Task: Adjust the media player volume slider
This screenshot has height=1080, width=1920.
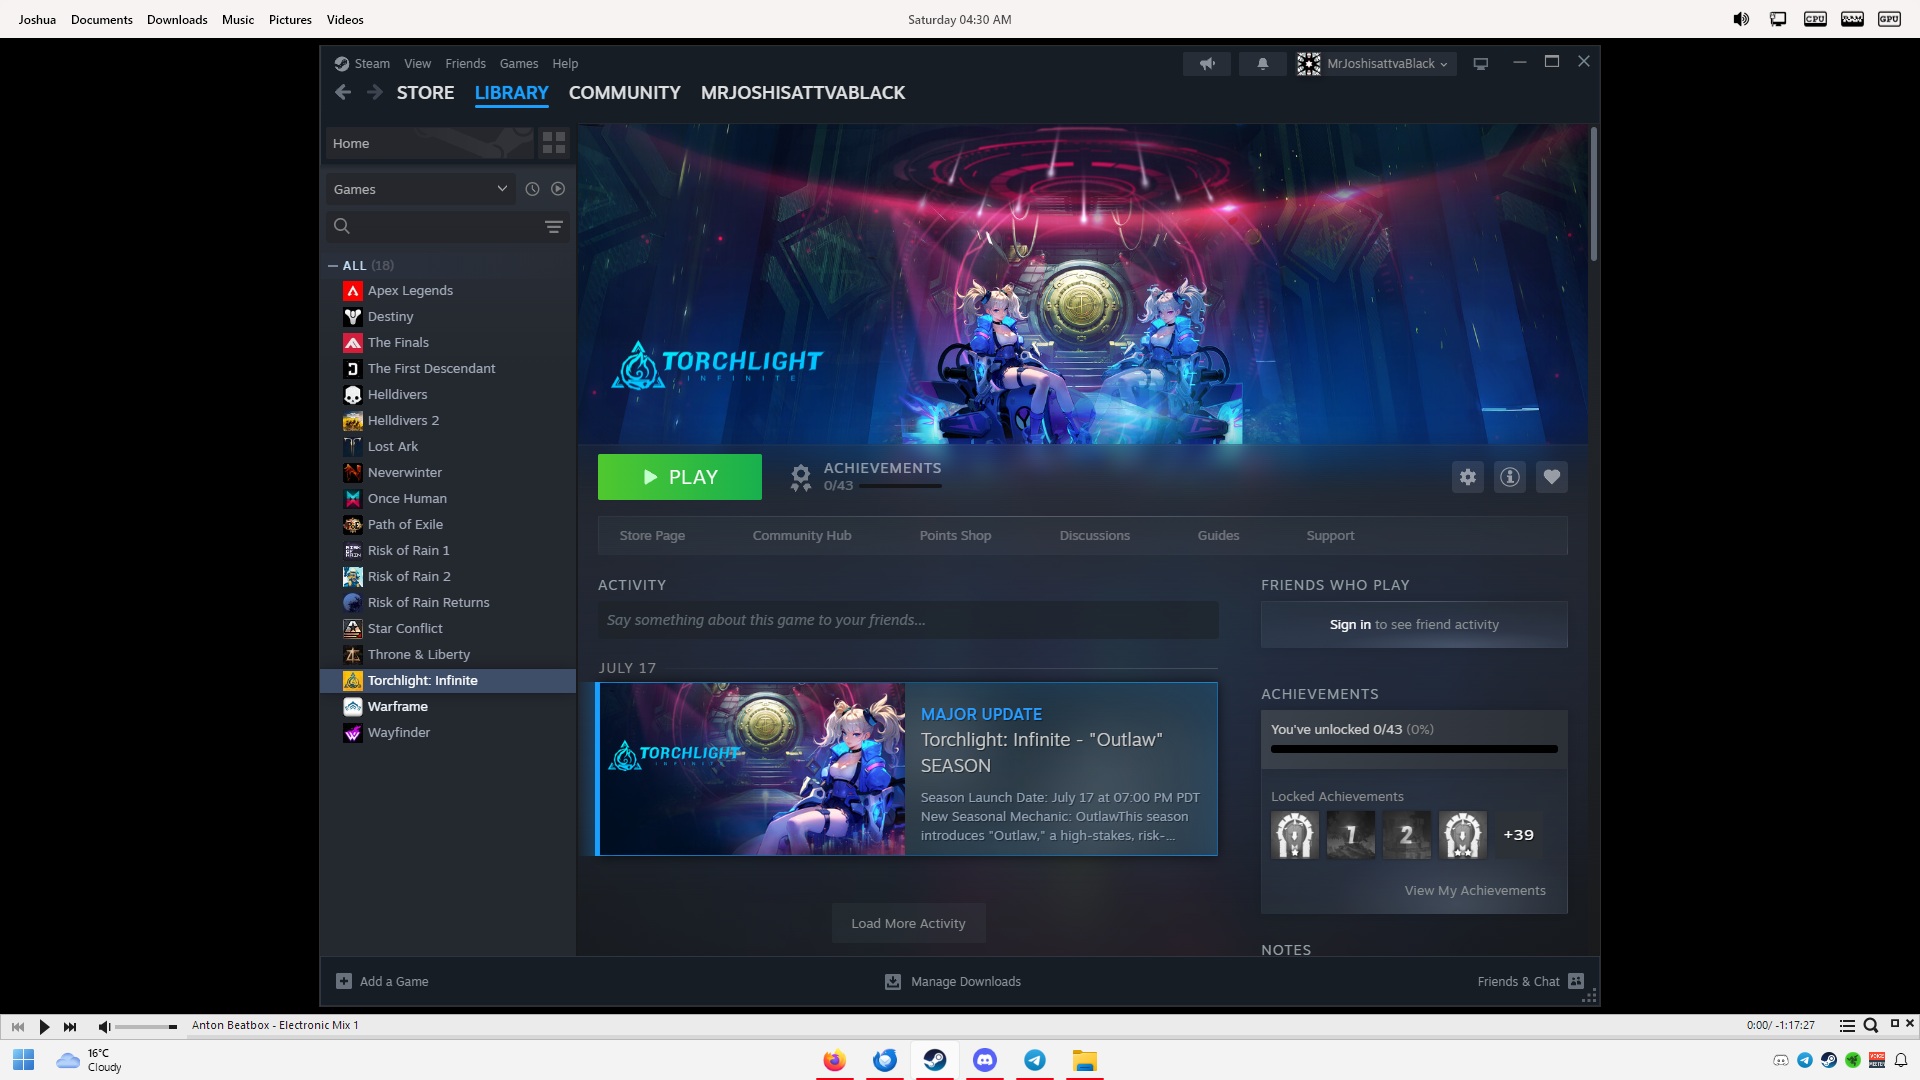Action: coord(146,1026)
